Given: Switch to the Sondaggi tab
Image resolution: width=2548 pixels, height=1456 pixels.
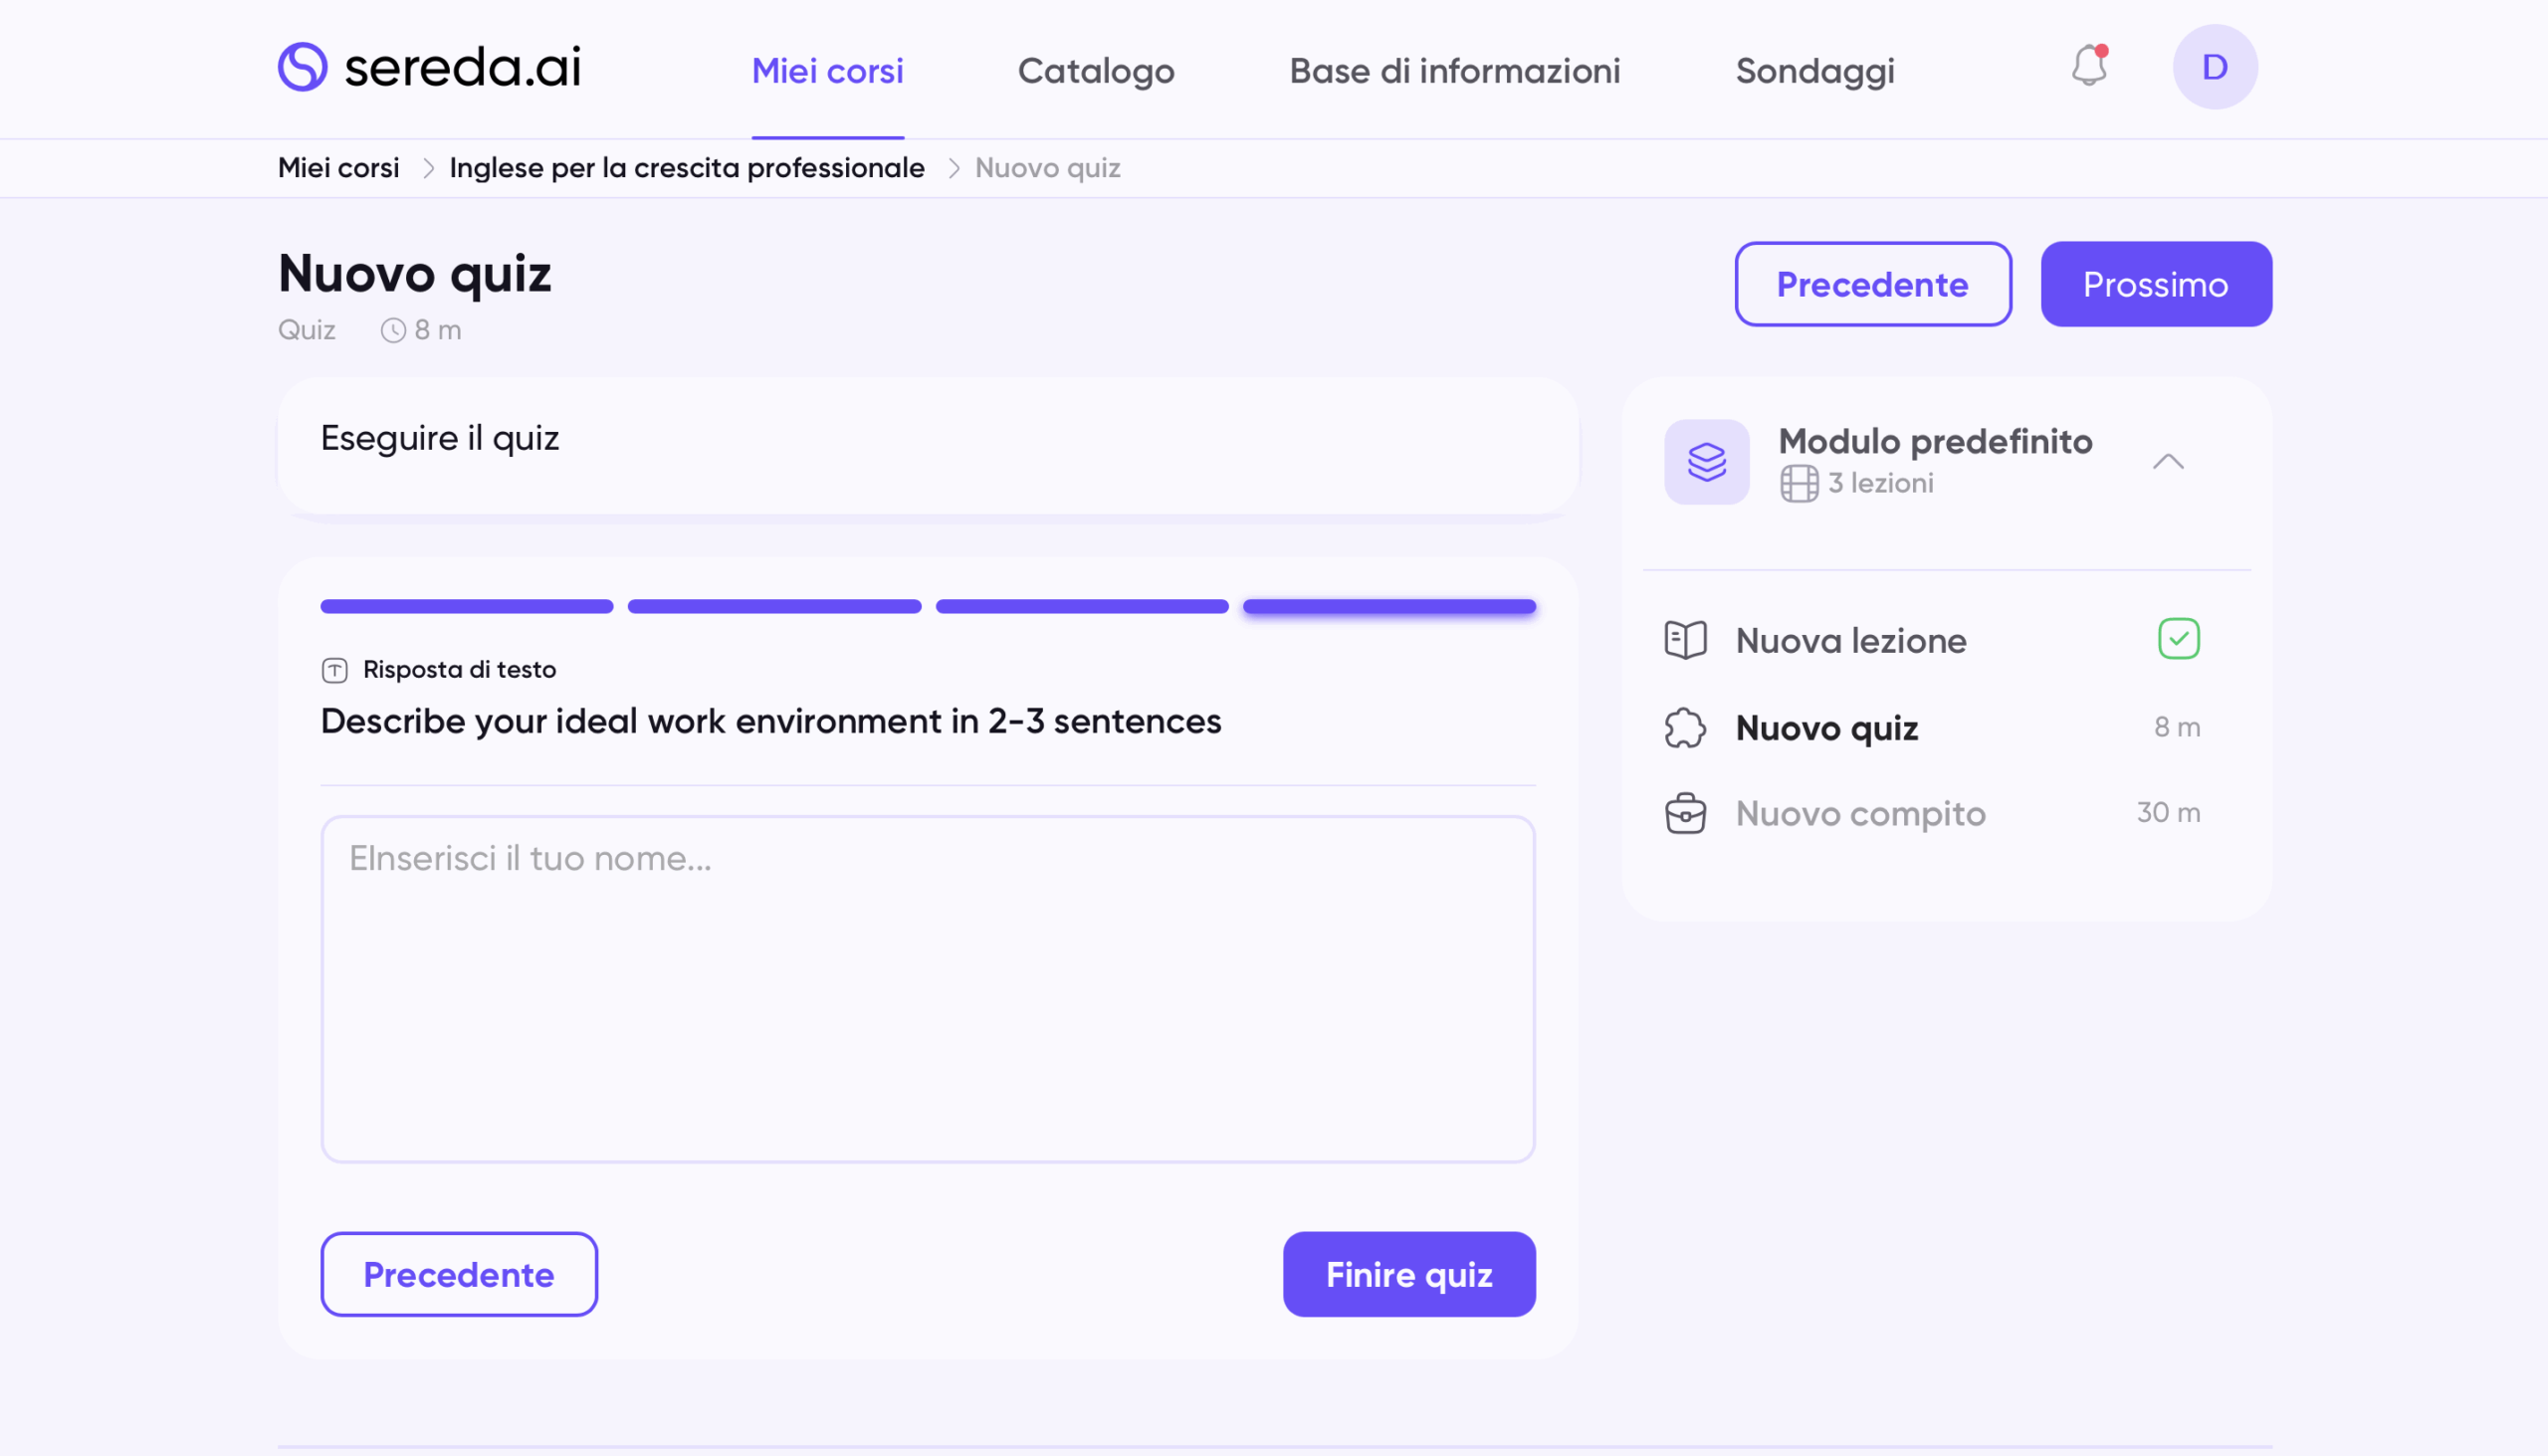Looking at the screenshot, I should coord(1814,71).
